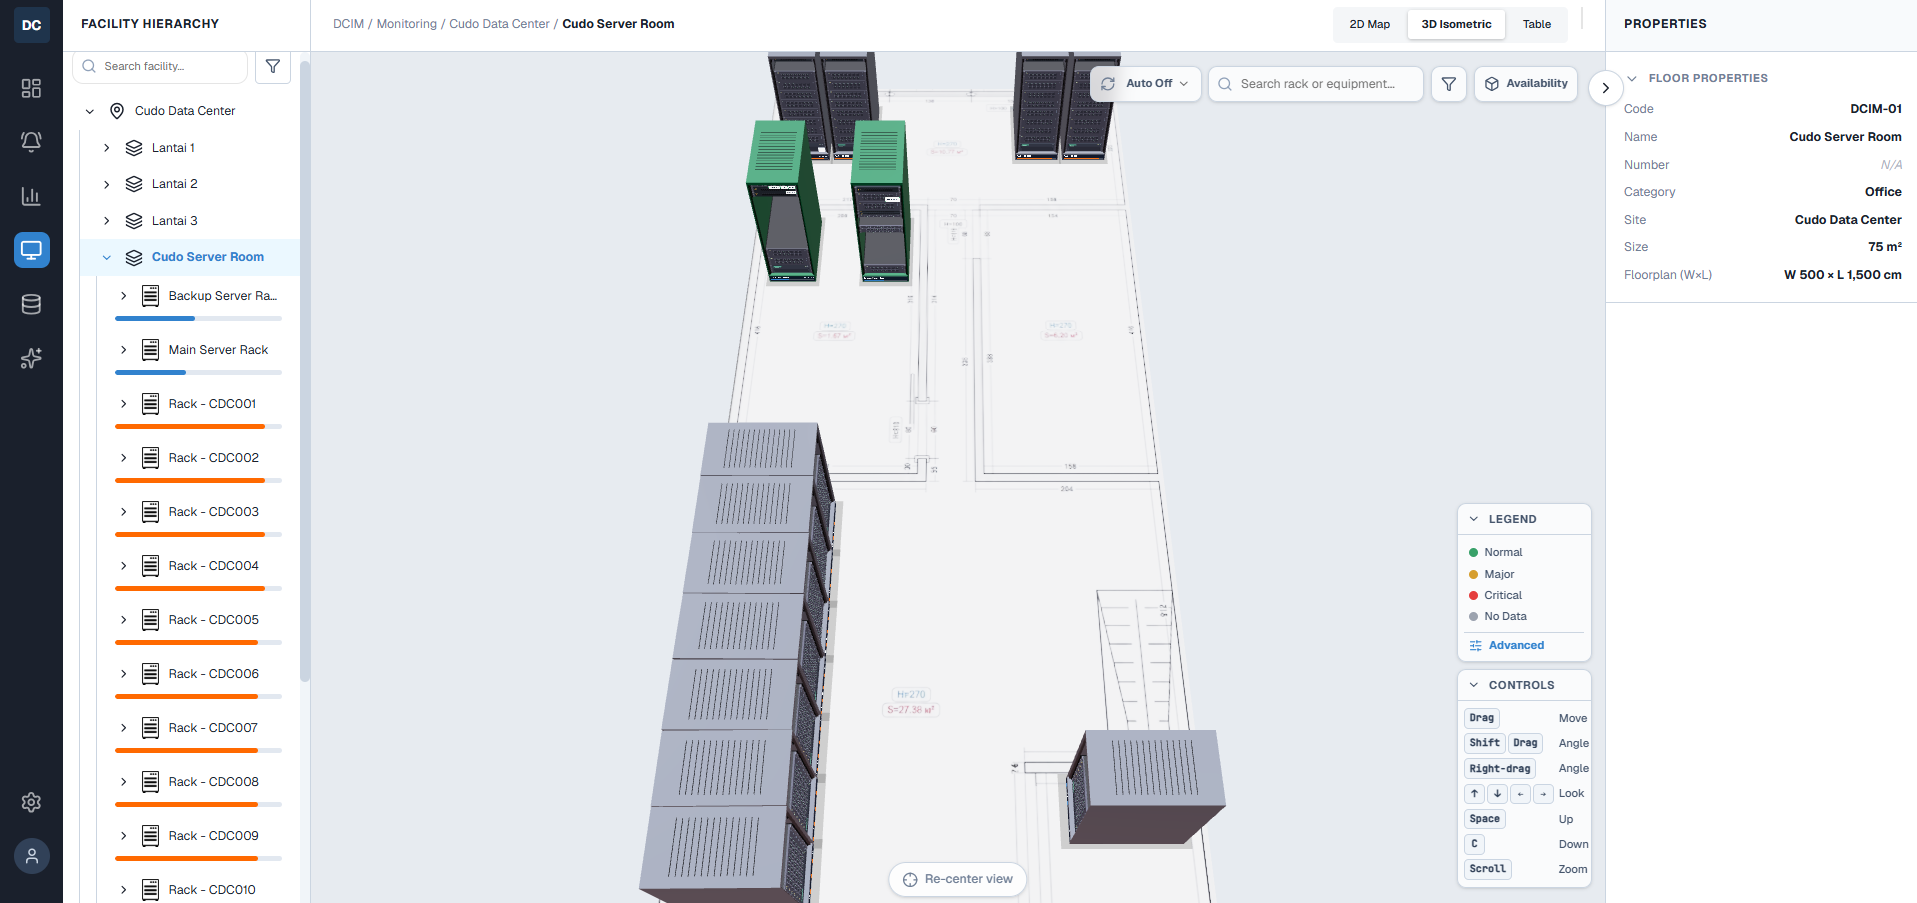
Task: Toggle the Availability view button
Action: pos(1526,84)
